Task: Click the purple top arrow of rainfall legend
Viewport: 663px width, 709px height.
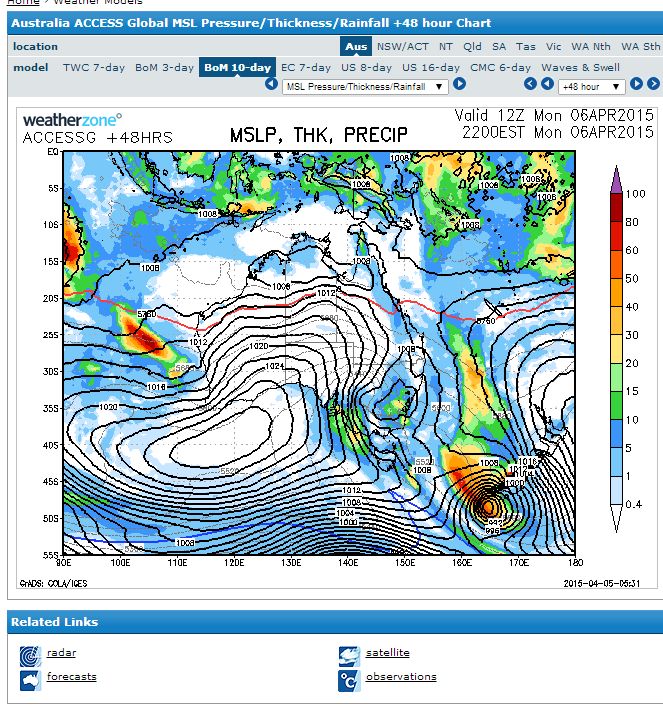Action: [x=616, y=179]
